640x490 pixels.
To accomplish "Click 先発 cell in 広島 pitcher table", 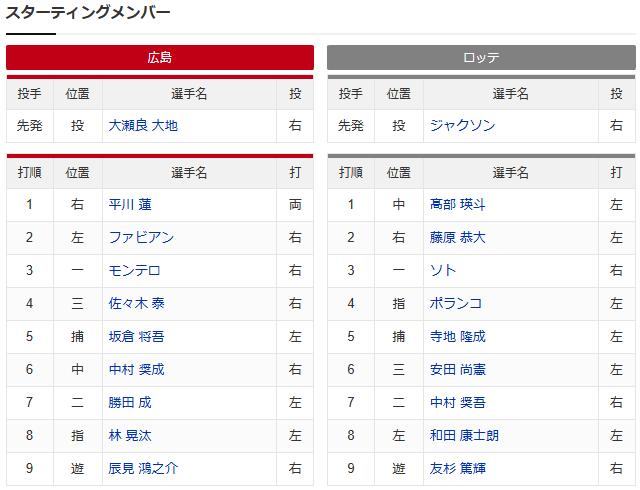I will [x=30, y=126].
